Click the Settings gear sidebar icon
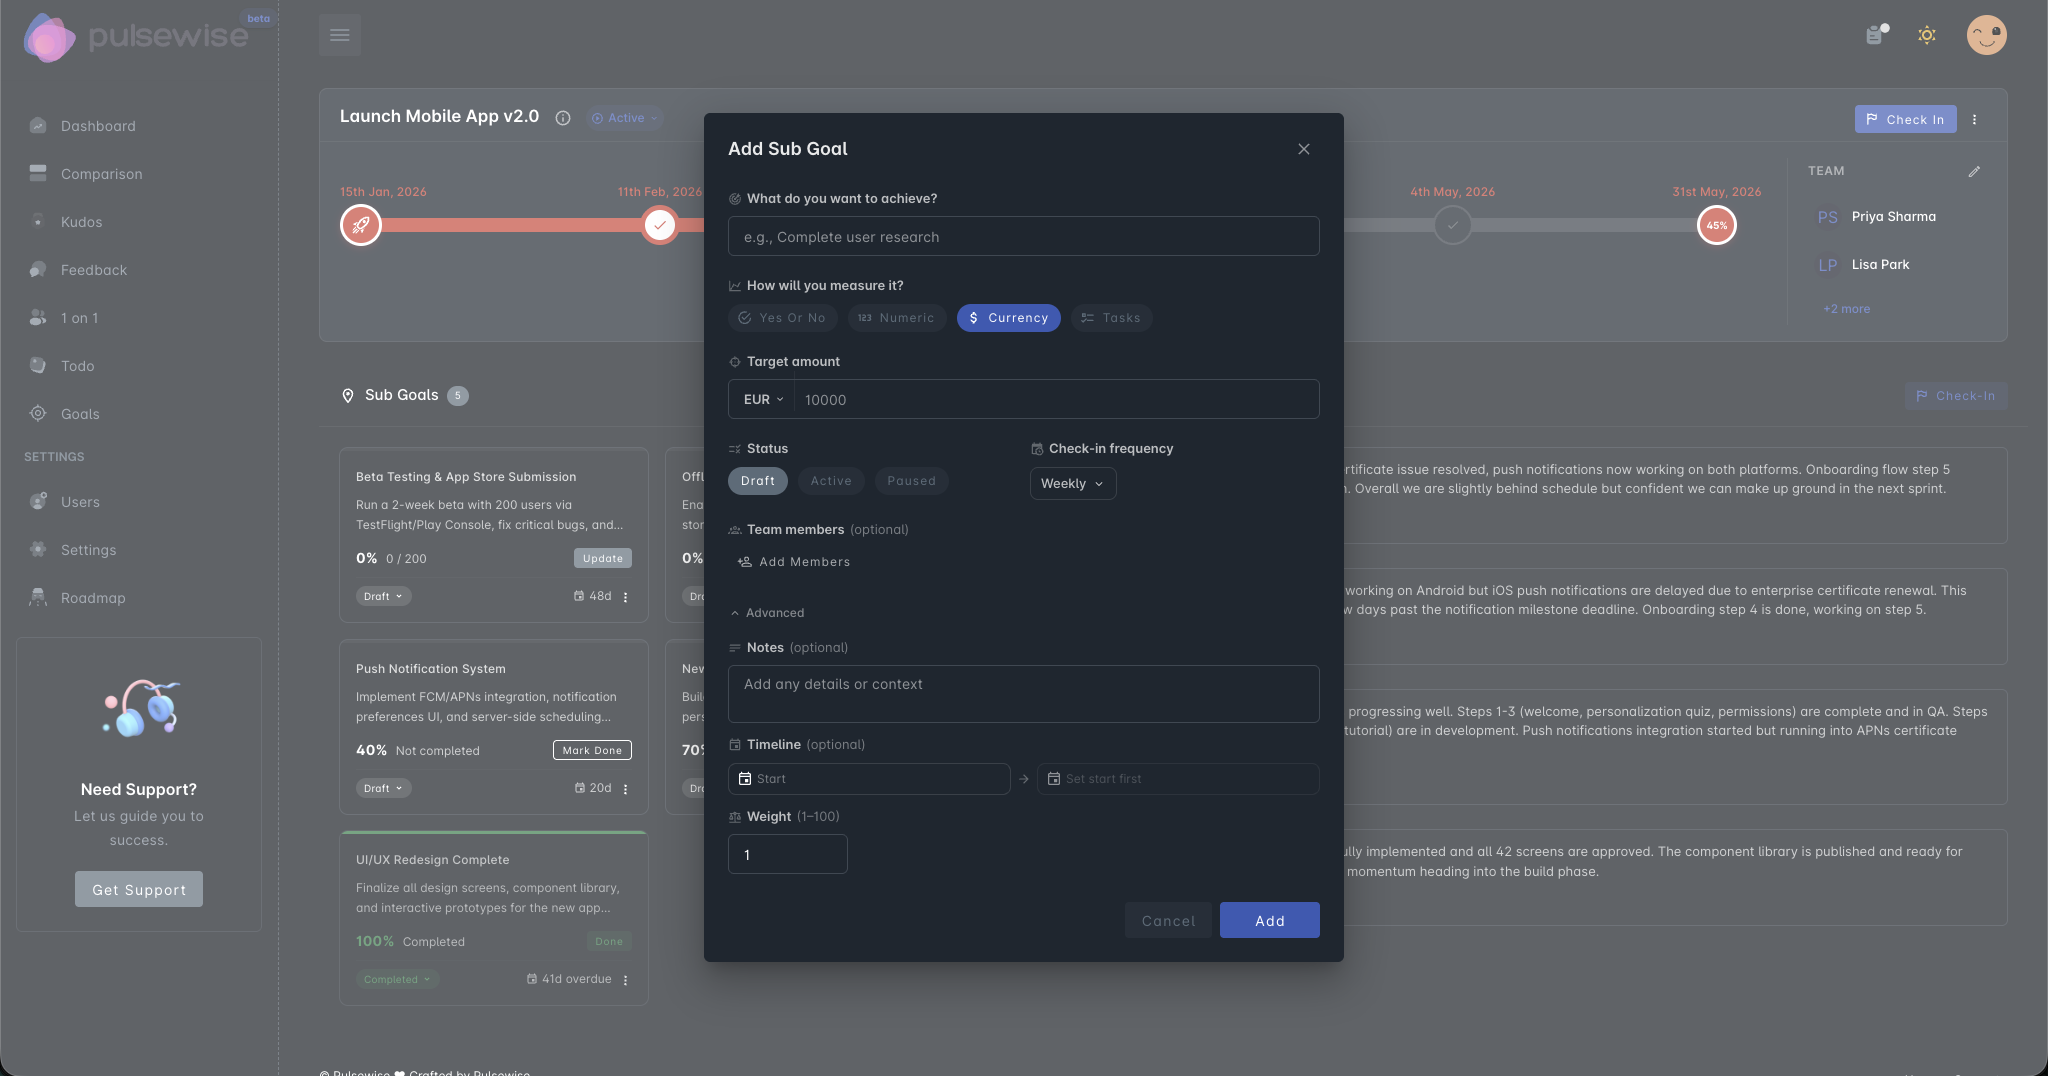Viewport: 2048px width, 1076px height. tap(38, 549)
